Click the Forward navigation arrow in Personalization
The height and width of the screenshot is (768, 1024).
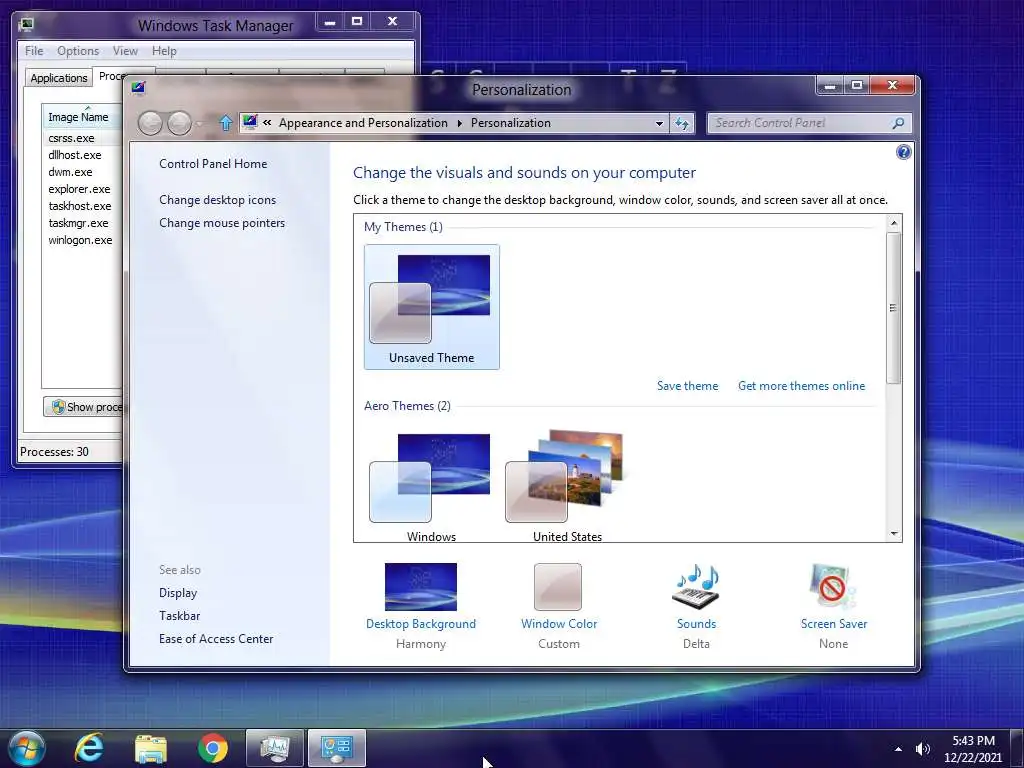coord(180,123)
